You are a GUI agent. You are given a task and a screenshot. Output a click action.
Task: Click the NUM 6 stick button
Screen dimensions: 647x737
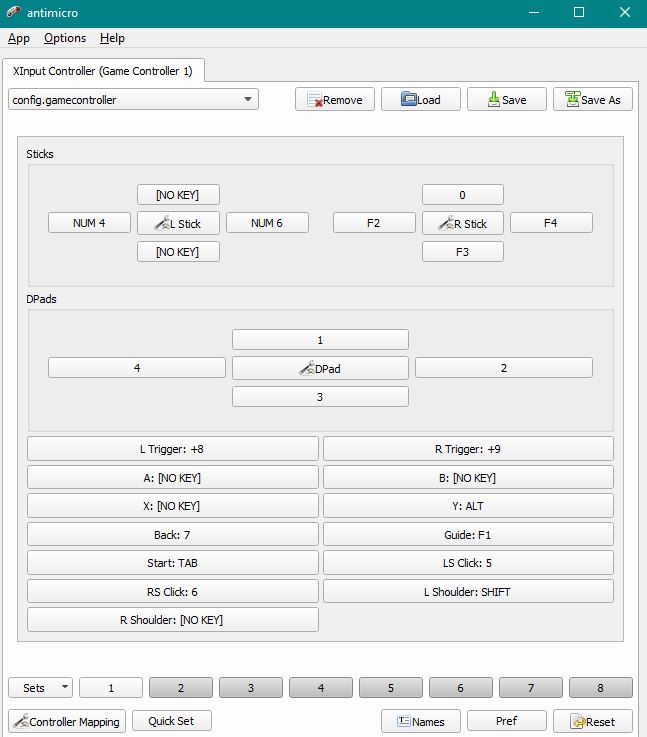(x=267, y=223)
